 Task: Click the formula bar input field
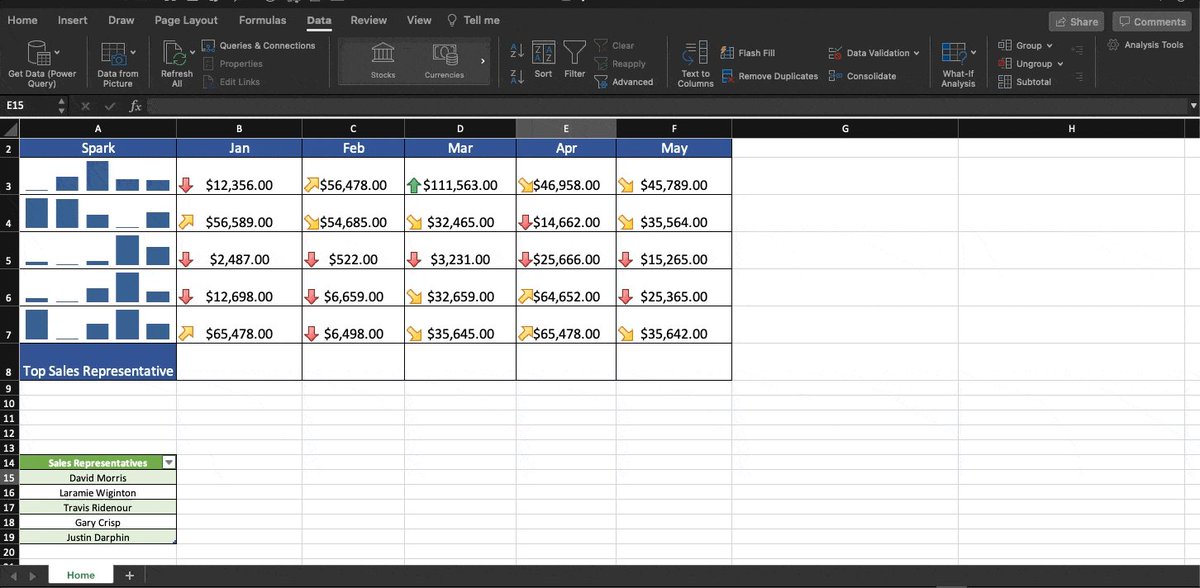coord(665,106)
